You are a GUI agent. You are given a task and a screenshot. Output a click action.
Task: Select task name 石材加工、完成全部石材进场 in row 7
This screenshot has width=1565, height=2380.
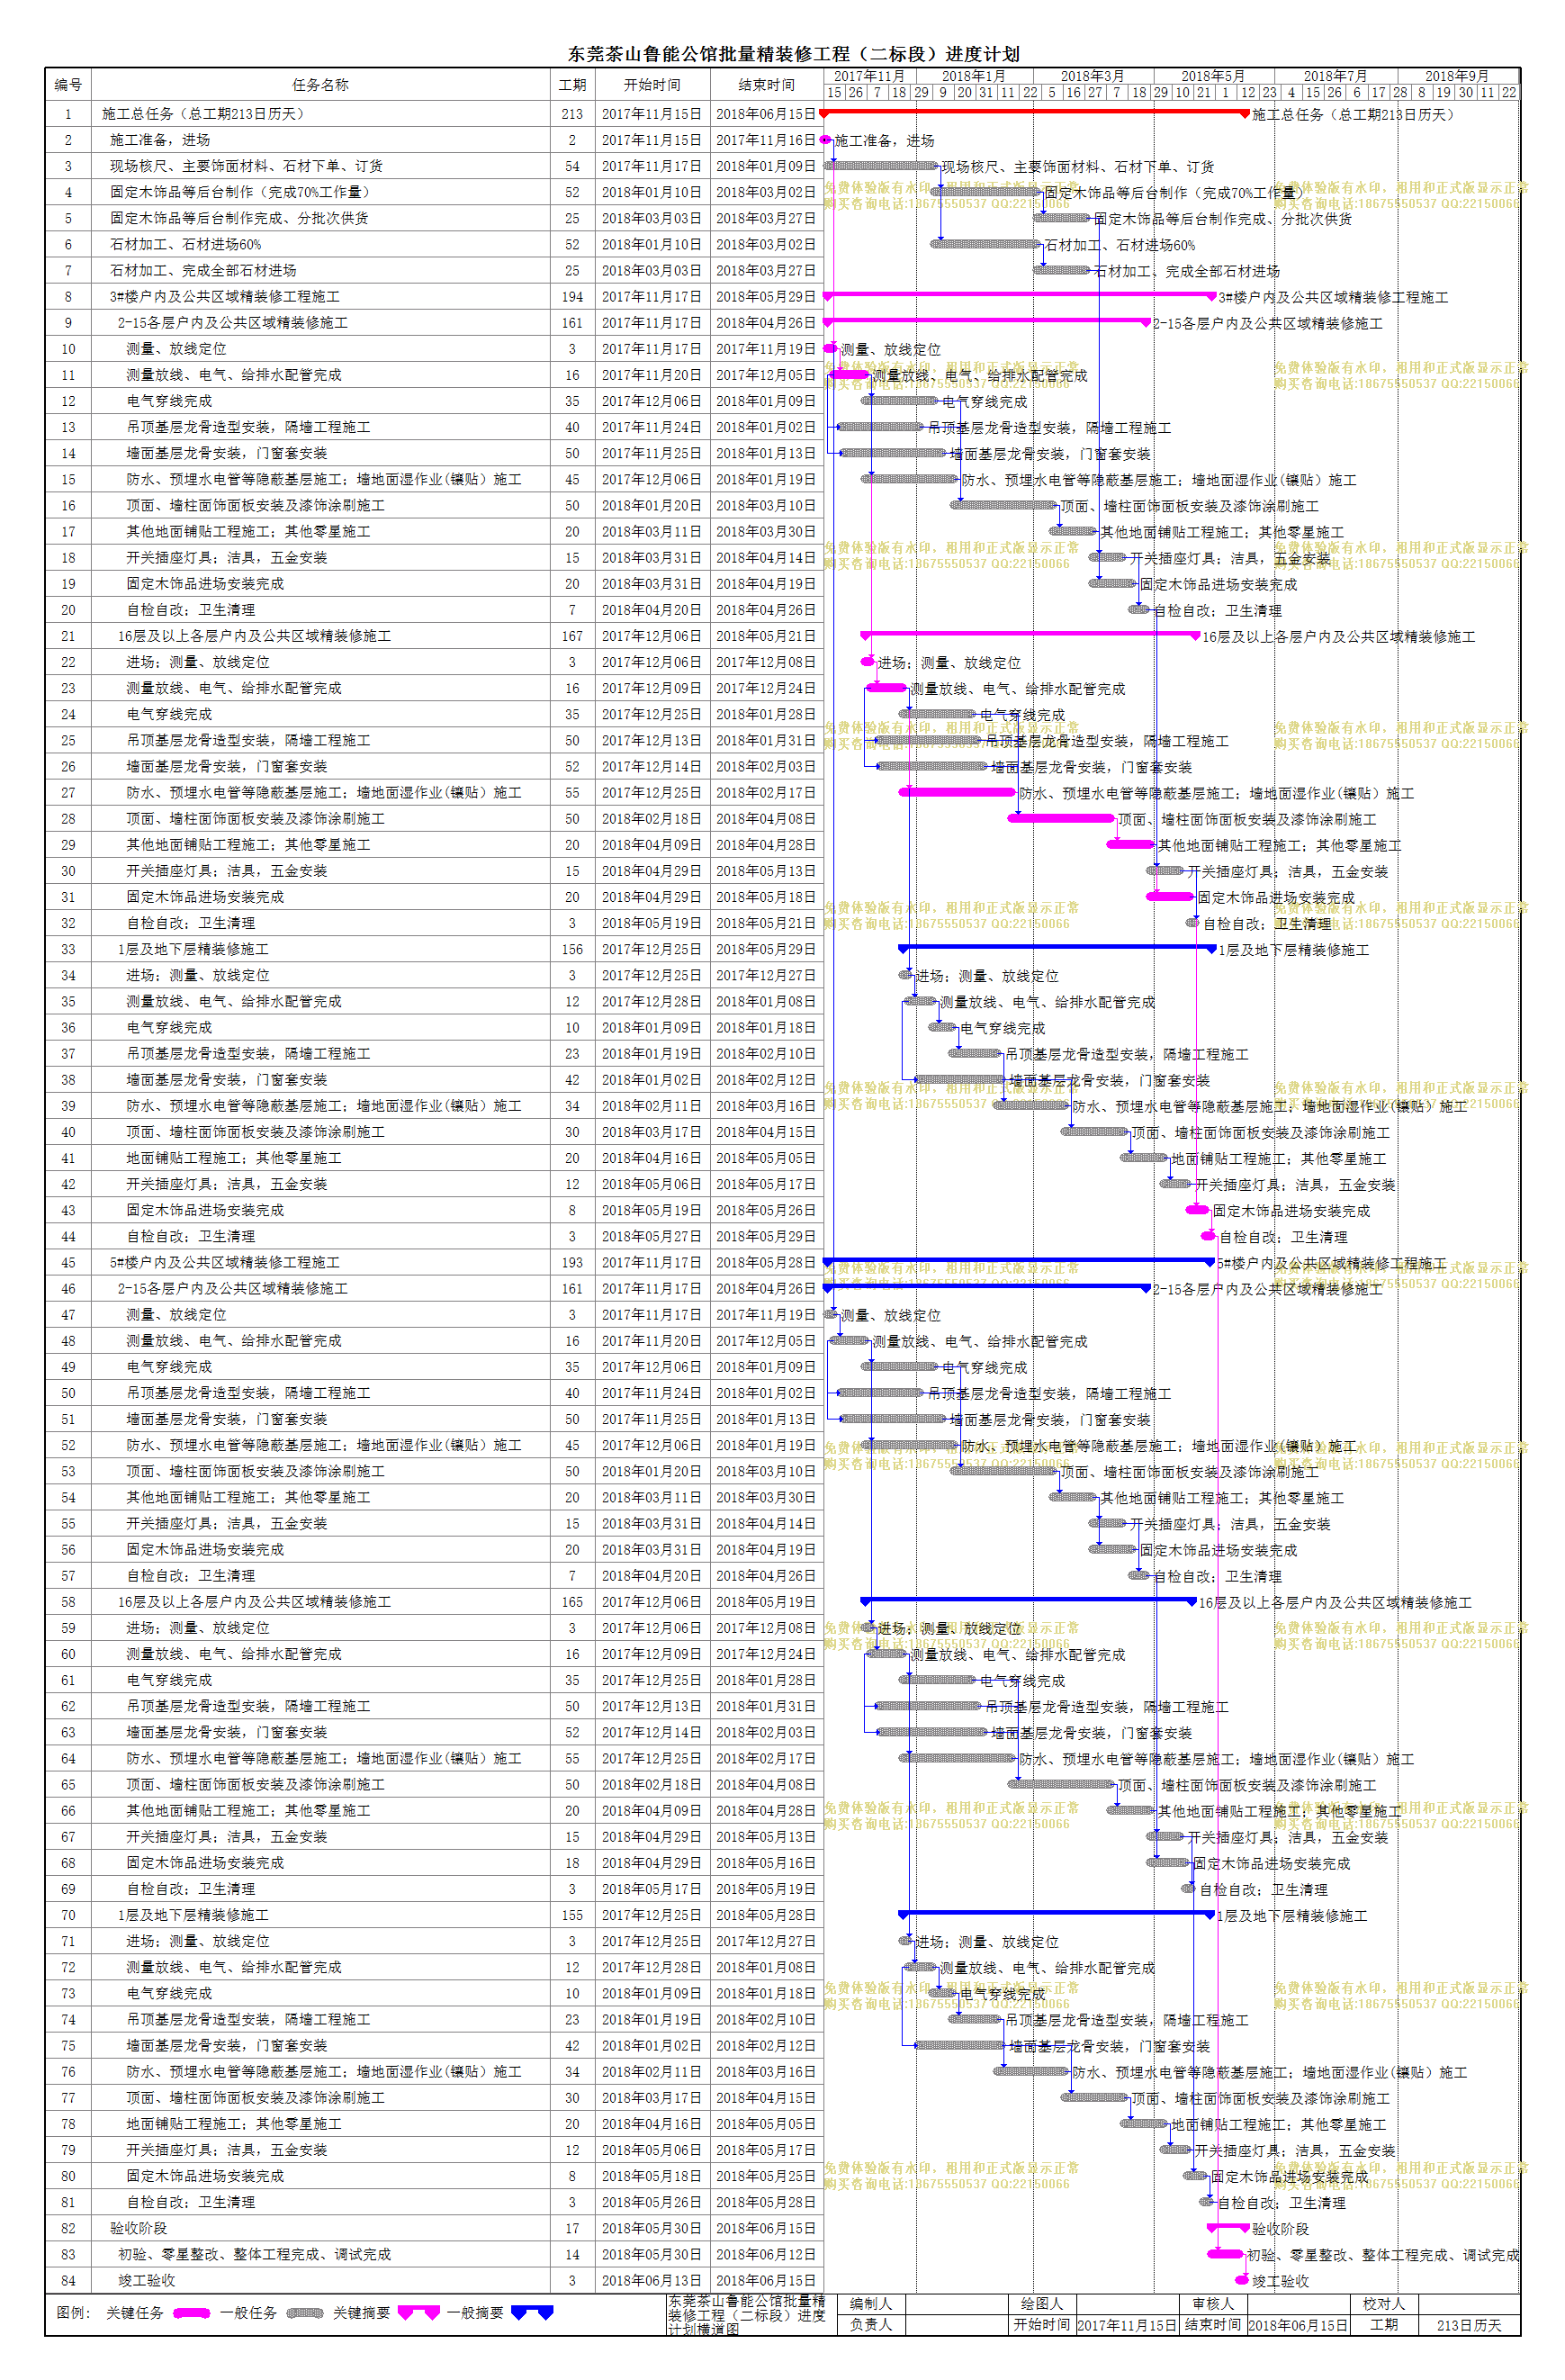(x=203, y=270)
